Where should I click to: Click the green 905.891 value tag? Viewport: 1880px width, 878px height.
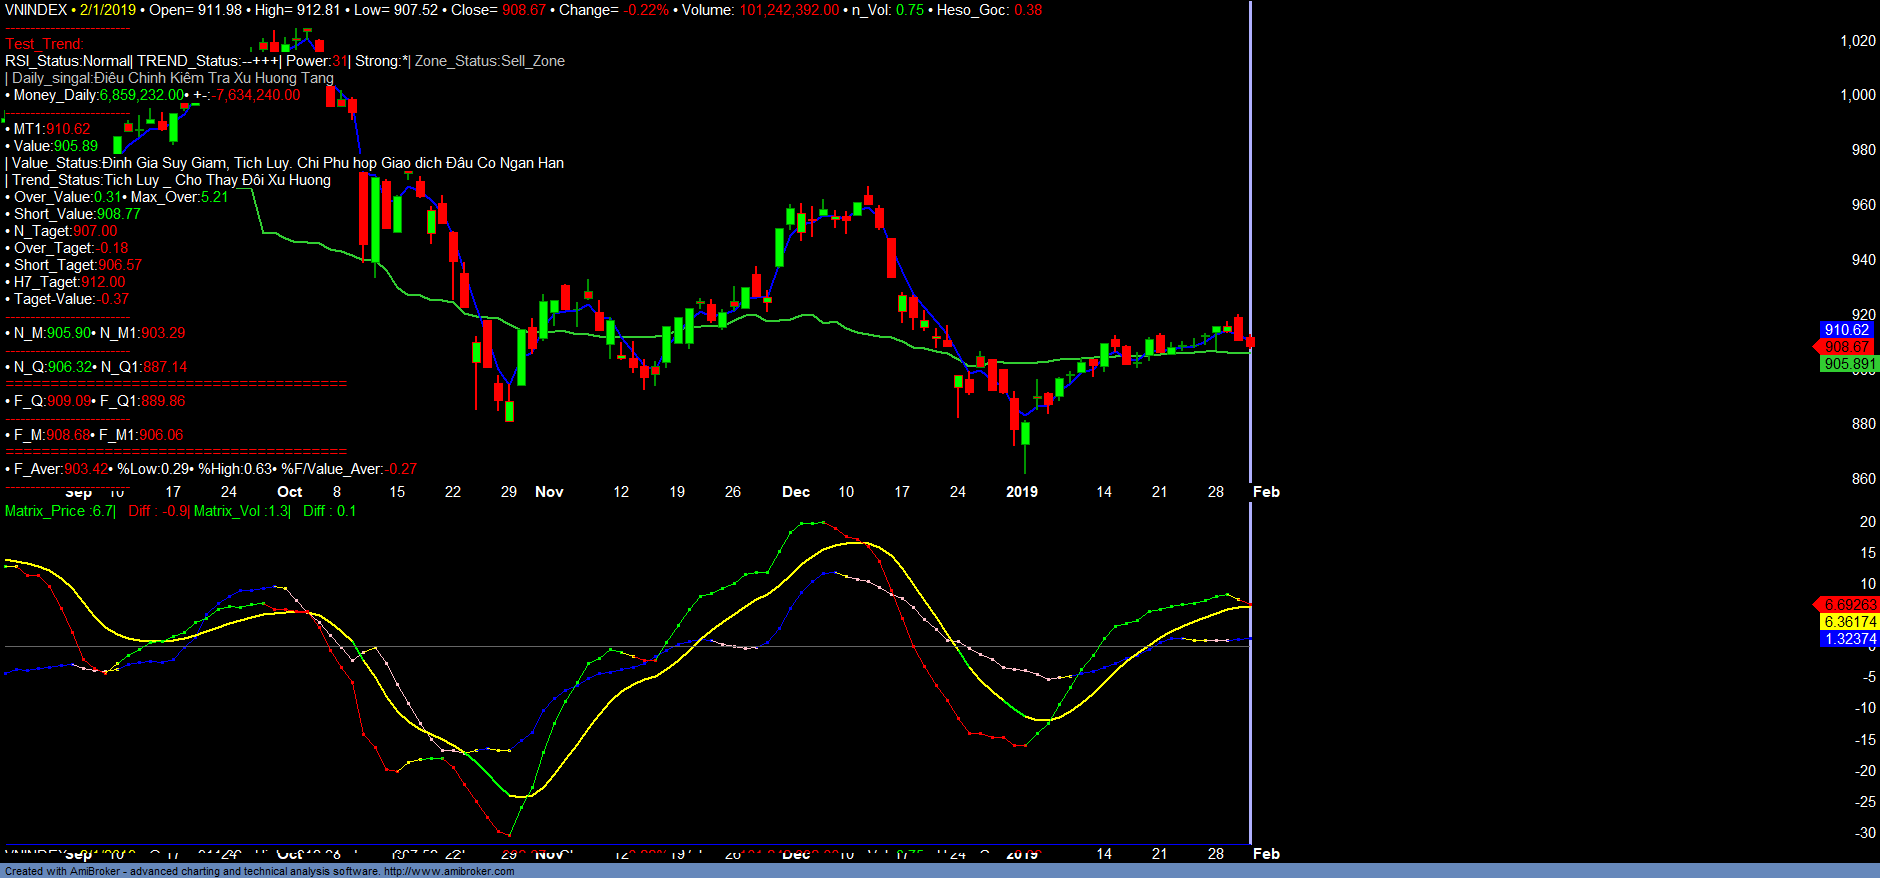coord(1849,364)
